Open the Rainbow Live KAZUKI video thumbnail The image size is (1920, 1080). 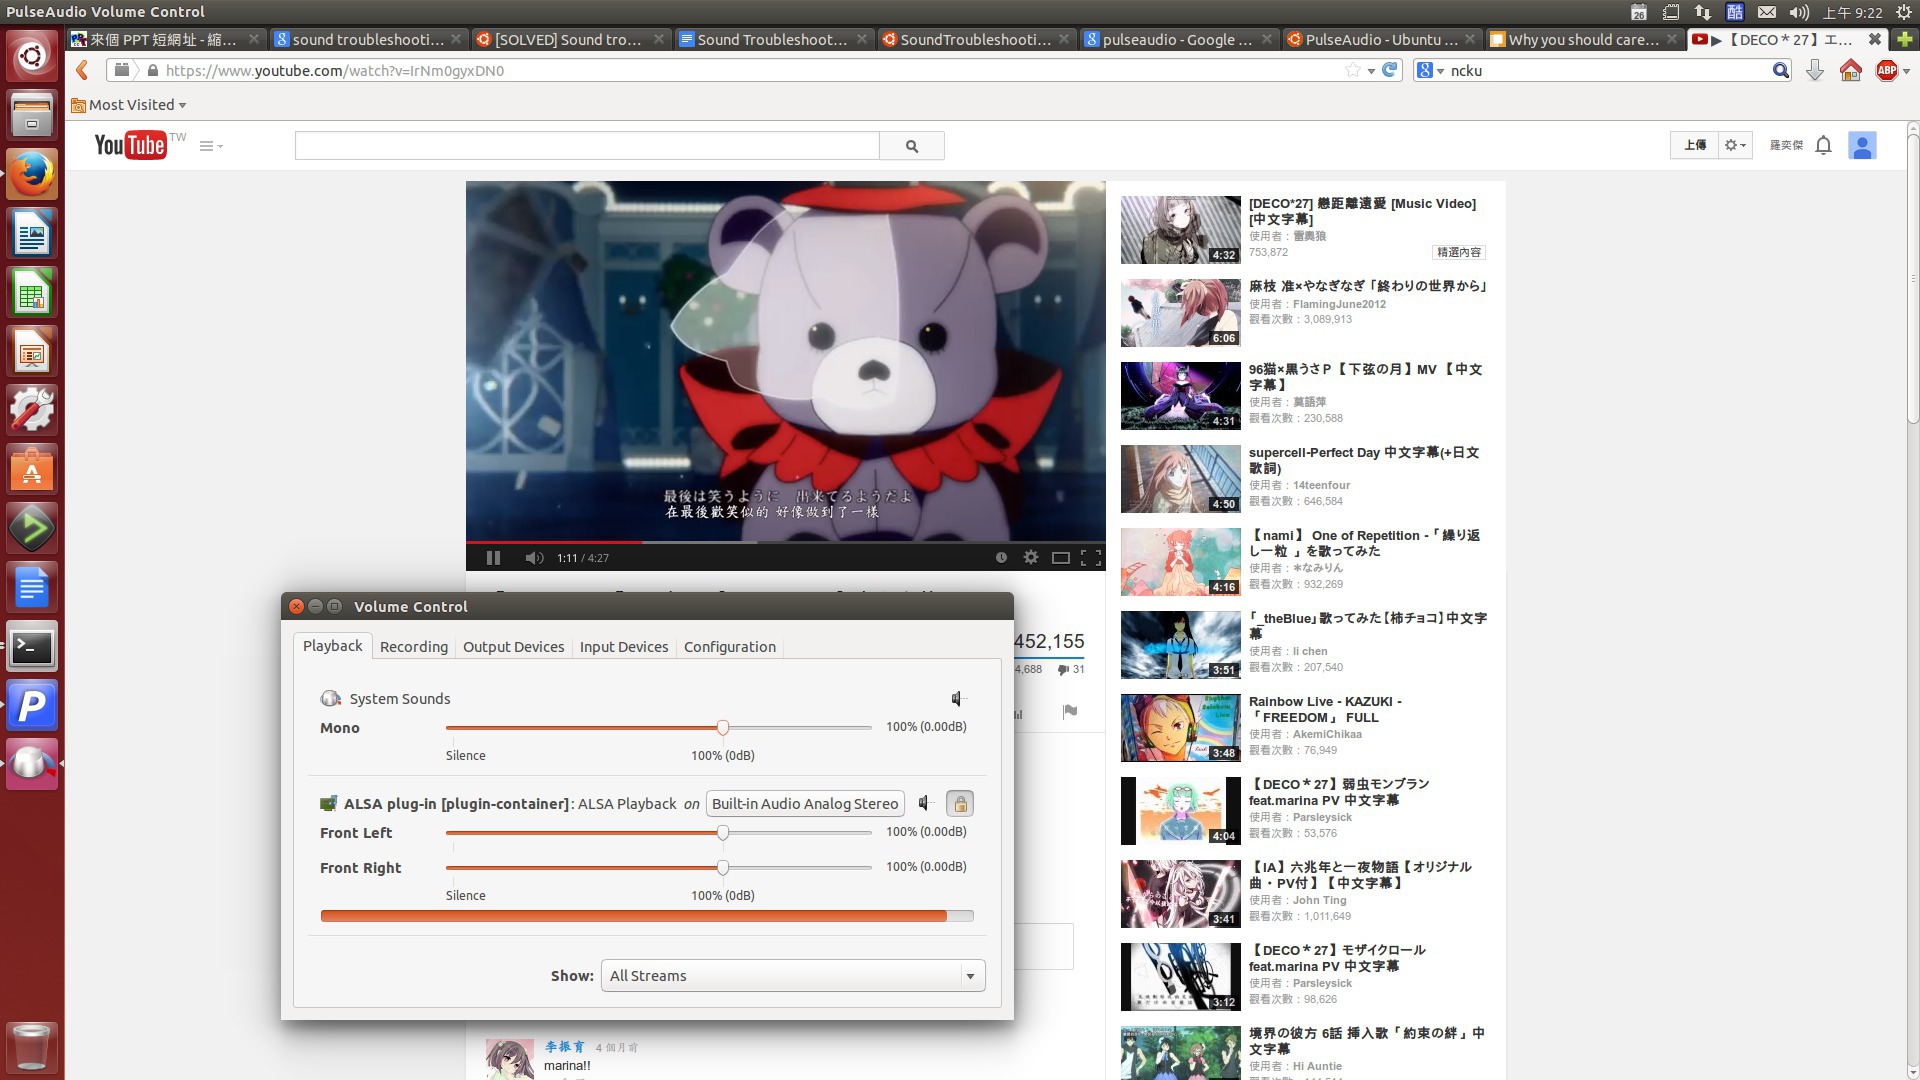pos(1180,727)
